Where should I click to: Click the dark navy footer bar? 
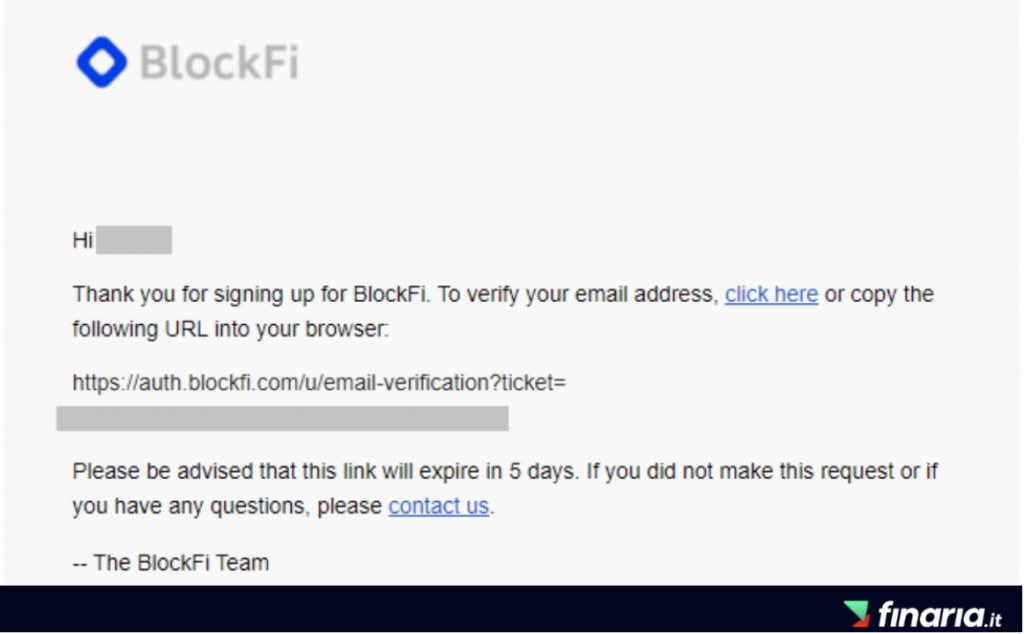(x=511, y=609)
